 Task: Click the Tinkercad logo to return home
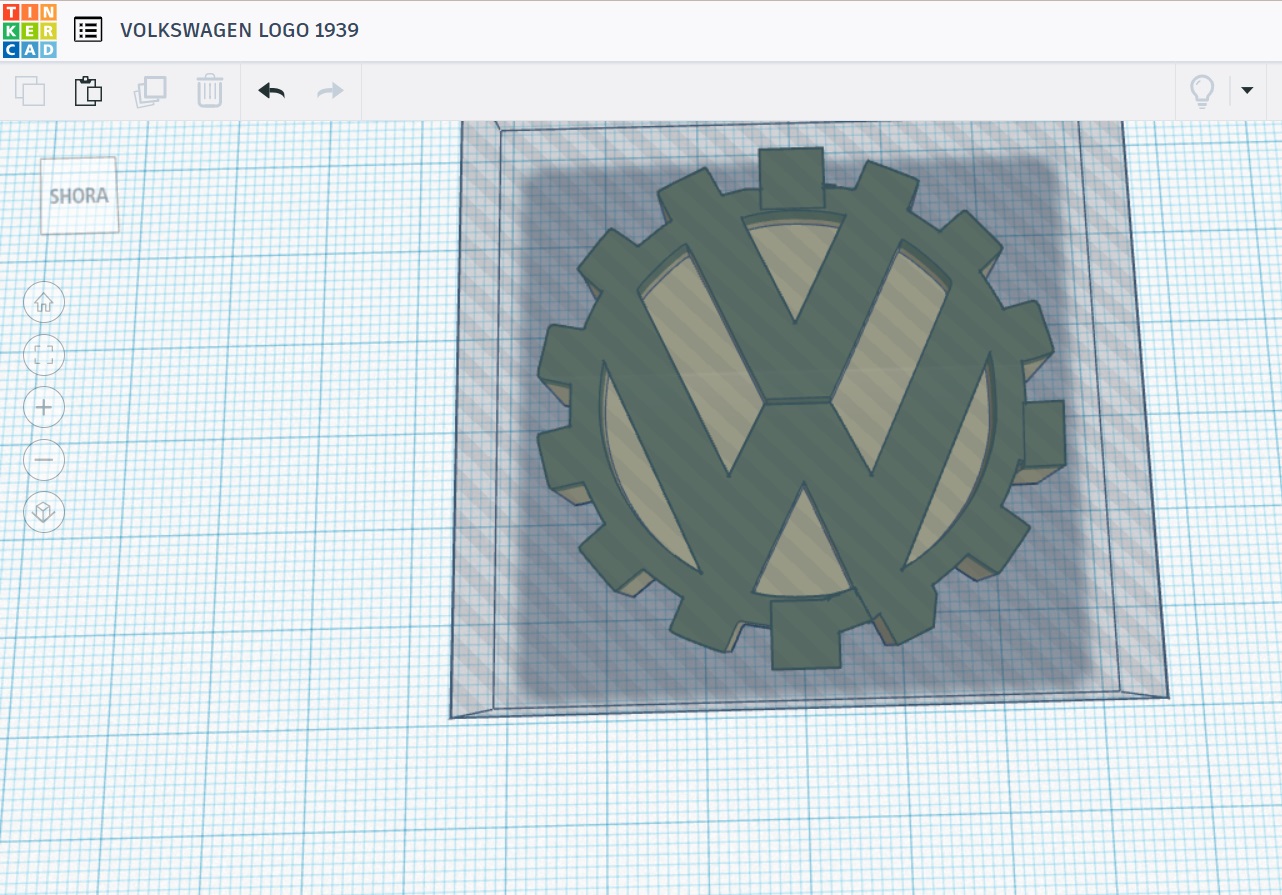[29, 29]
